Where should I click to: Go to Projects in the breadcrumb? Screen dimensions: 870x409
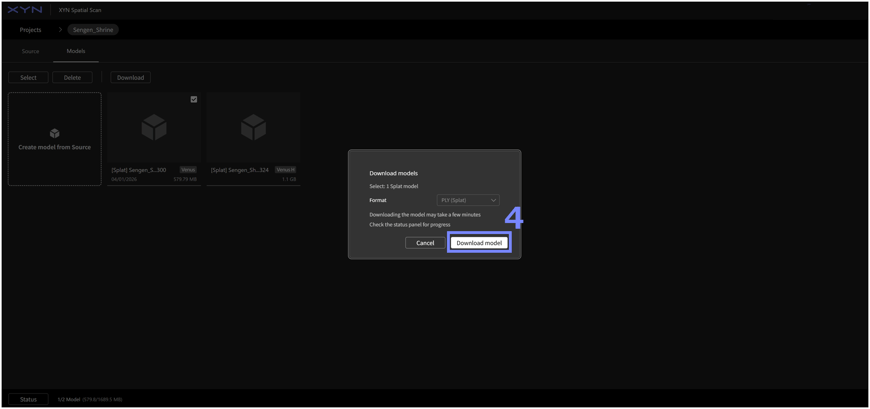(x=30, y=30)
